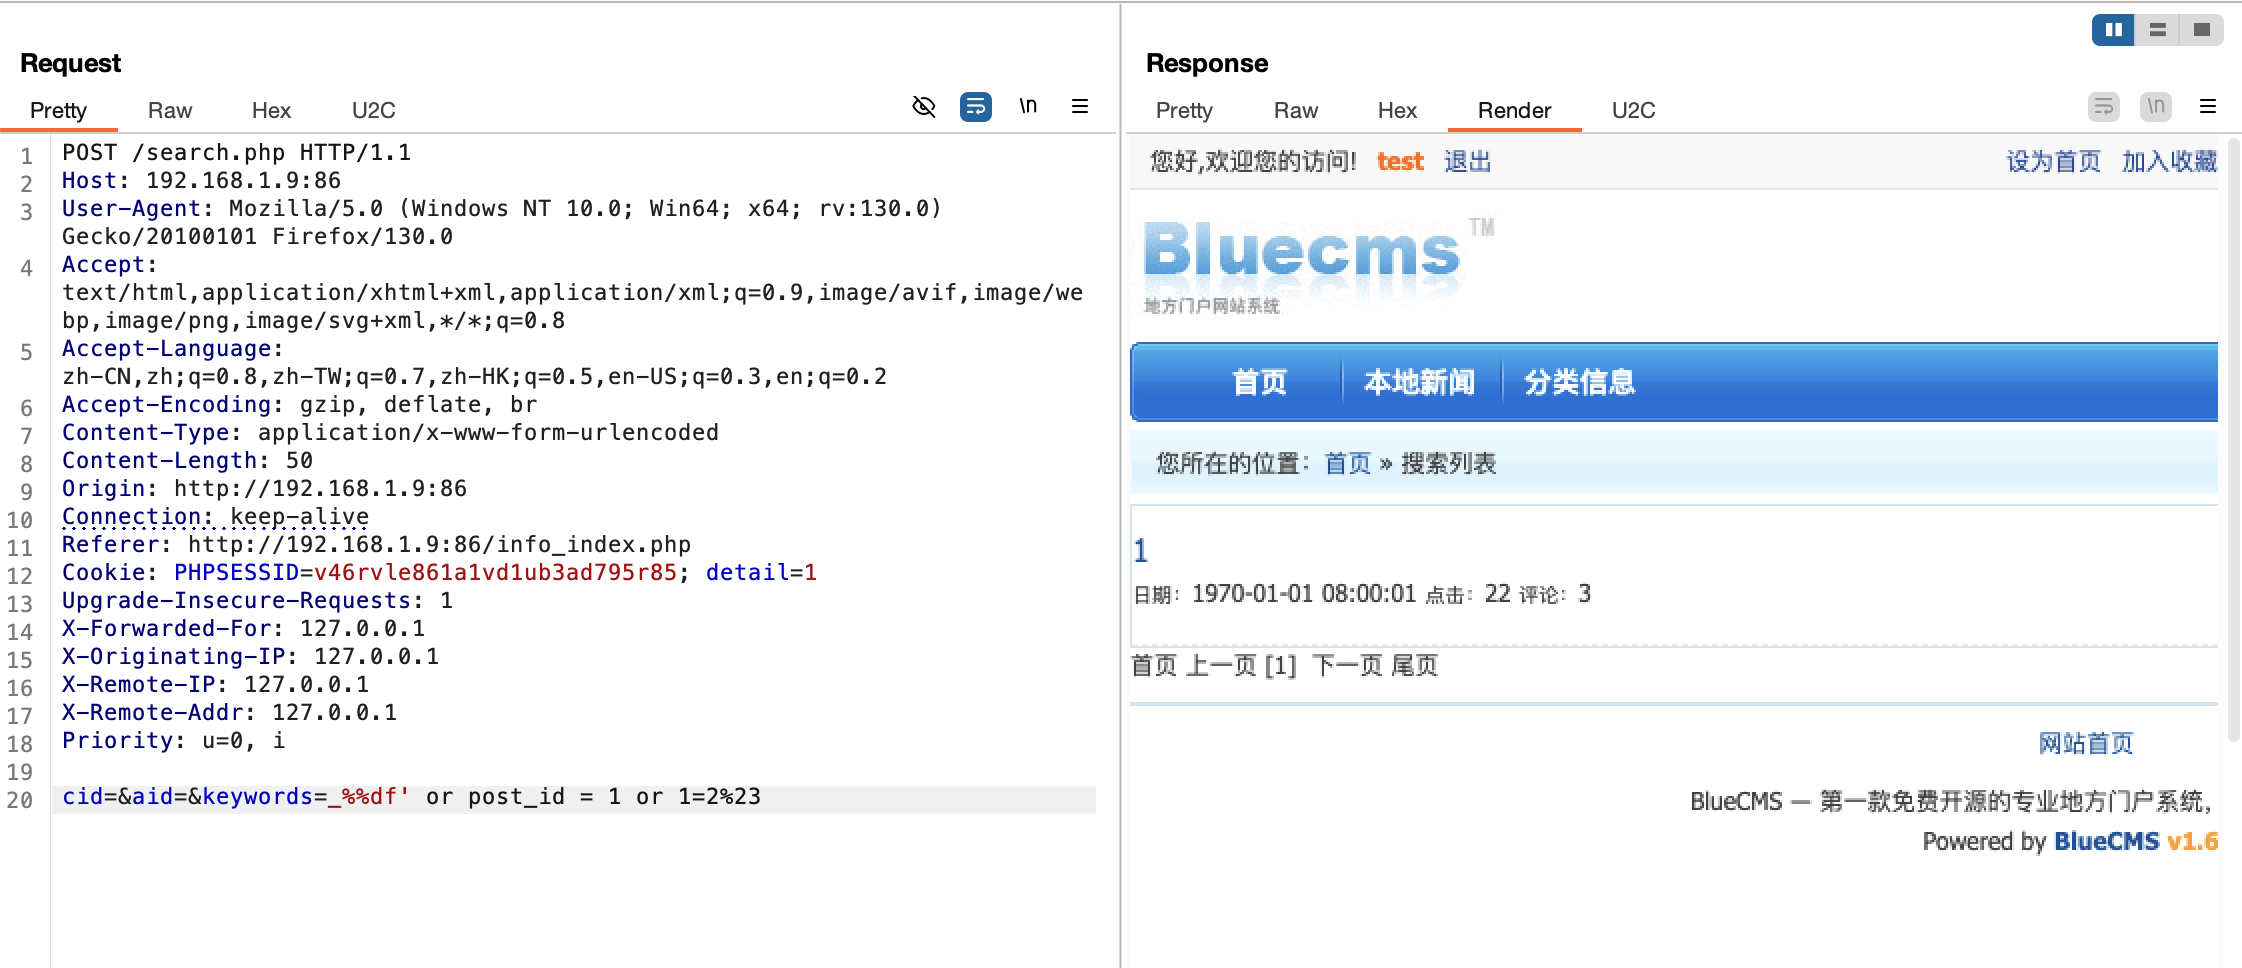This screenshot has width=2242, height=968.
Task: Switch to Request Hex tab
Action: point(271,110)
